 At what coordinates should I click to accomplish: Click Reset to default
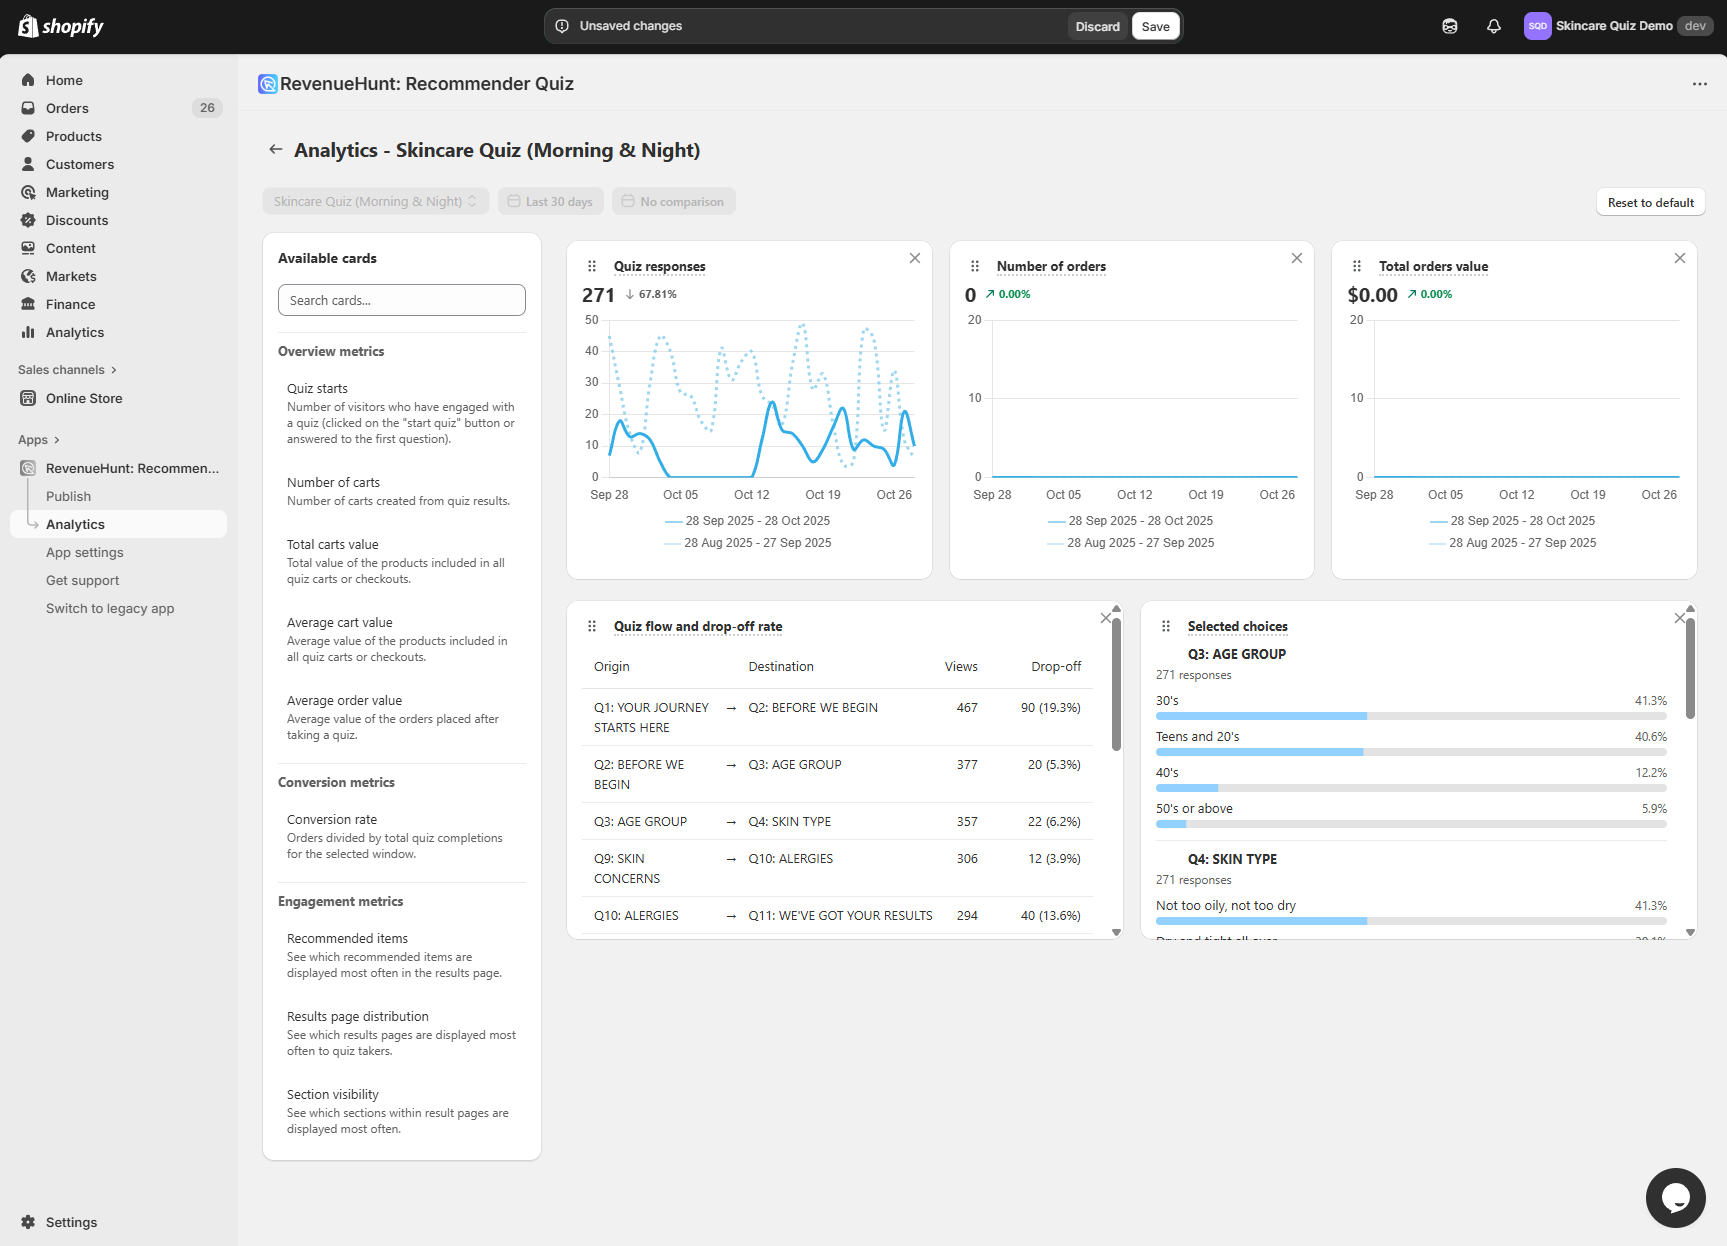click(x=1650, y=201)
